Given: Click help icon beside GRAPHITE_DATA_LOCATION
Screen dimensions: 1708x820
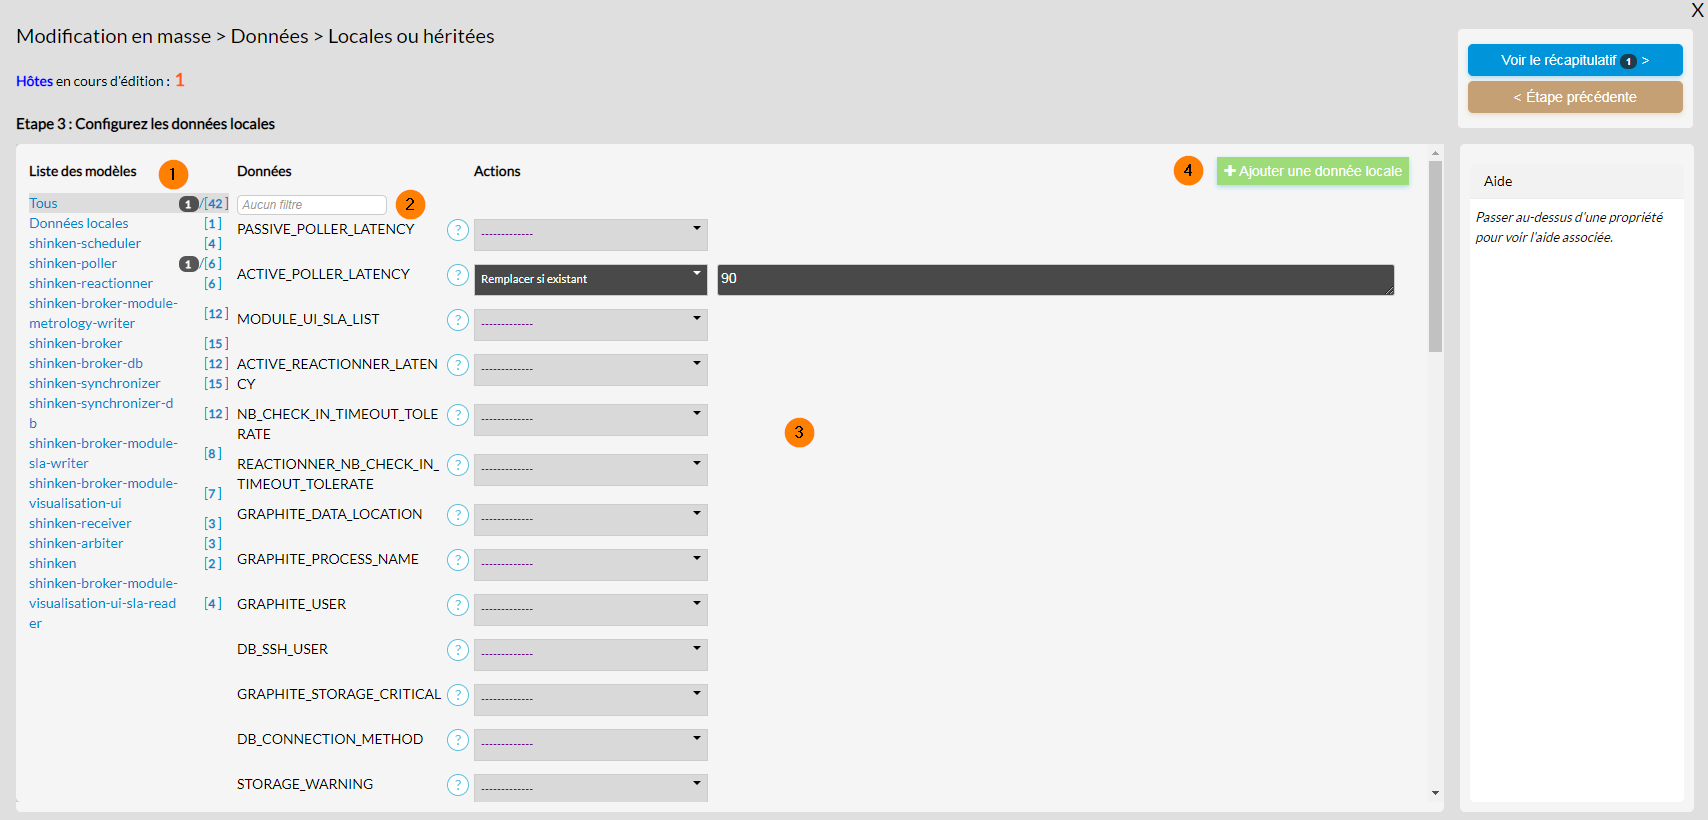Looking at the screenshot, I should 457,515.
